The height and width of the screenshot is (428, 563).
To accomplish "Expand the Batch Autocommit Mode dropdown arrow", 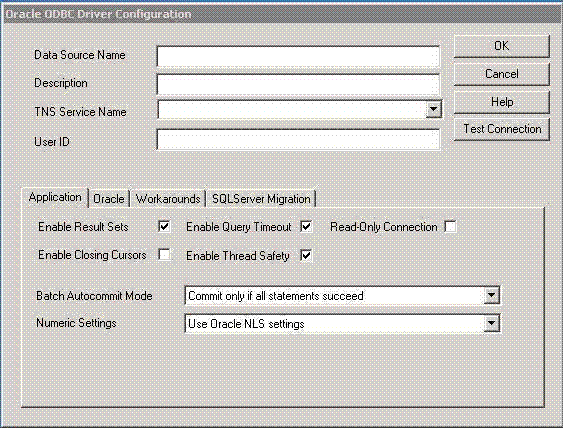I will (492, 296).
